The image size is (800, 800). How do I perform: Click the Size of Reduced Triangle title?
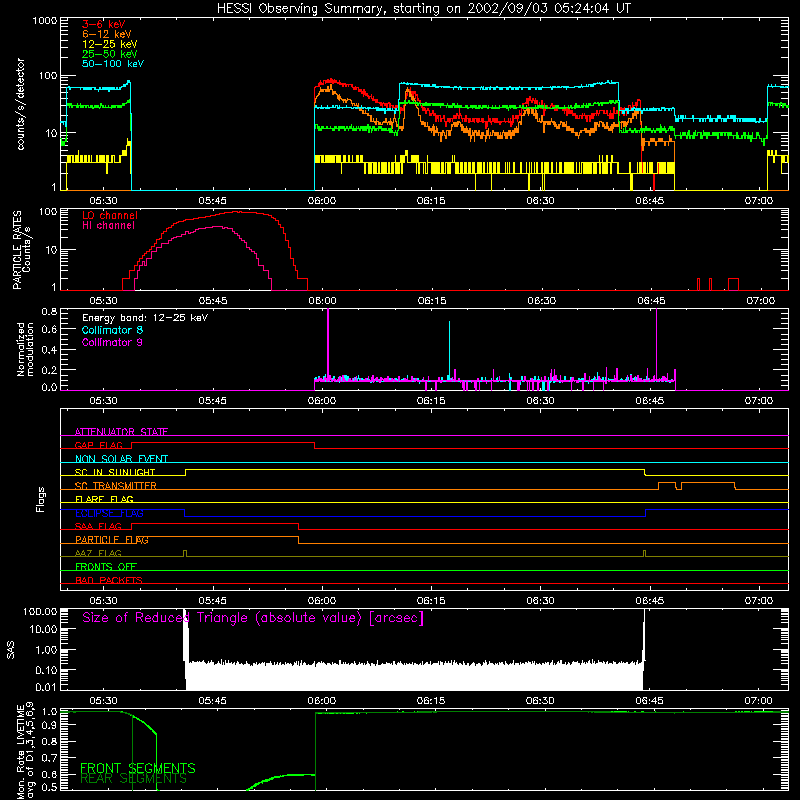pos(253,618)
